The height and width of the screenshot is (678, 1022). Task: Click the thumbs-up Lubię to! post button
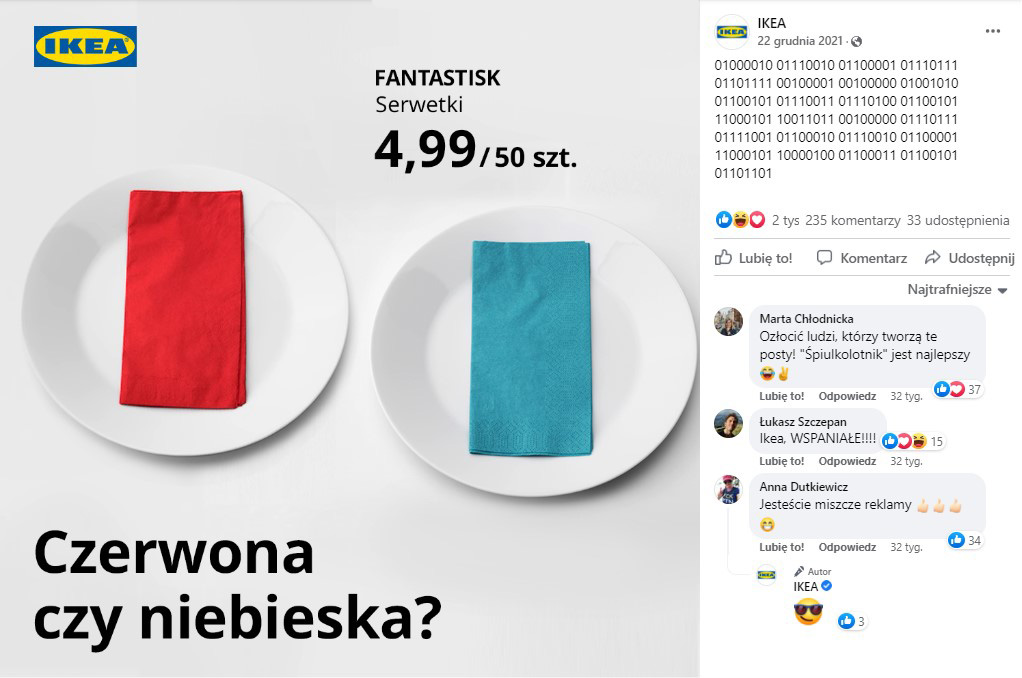pos(753,258)
